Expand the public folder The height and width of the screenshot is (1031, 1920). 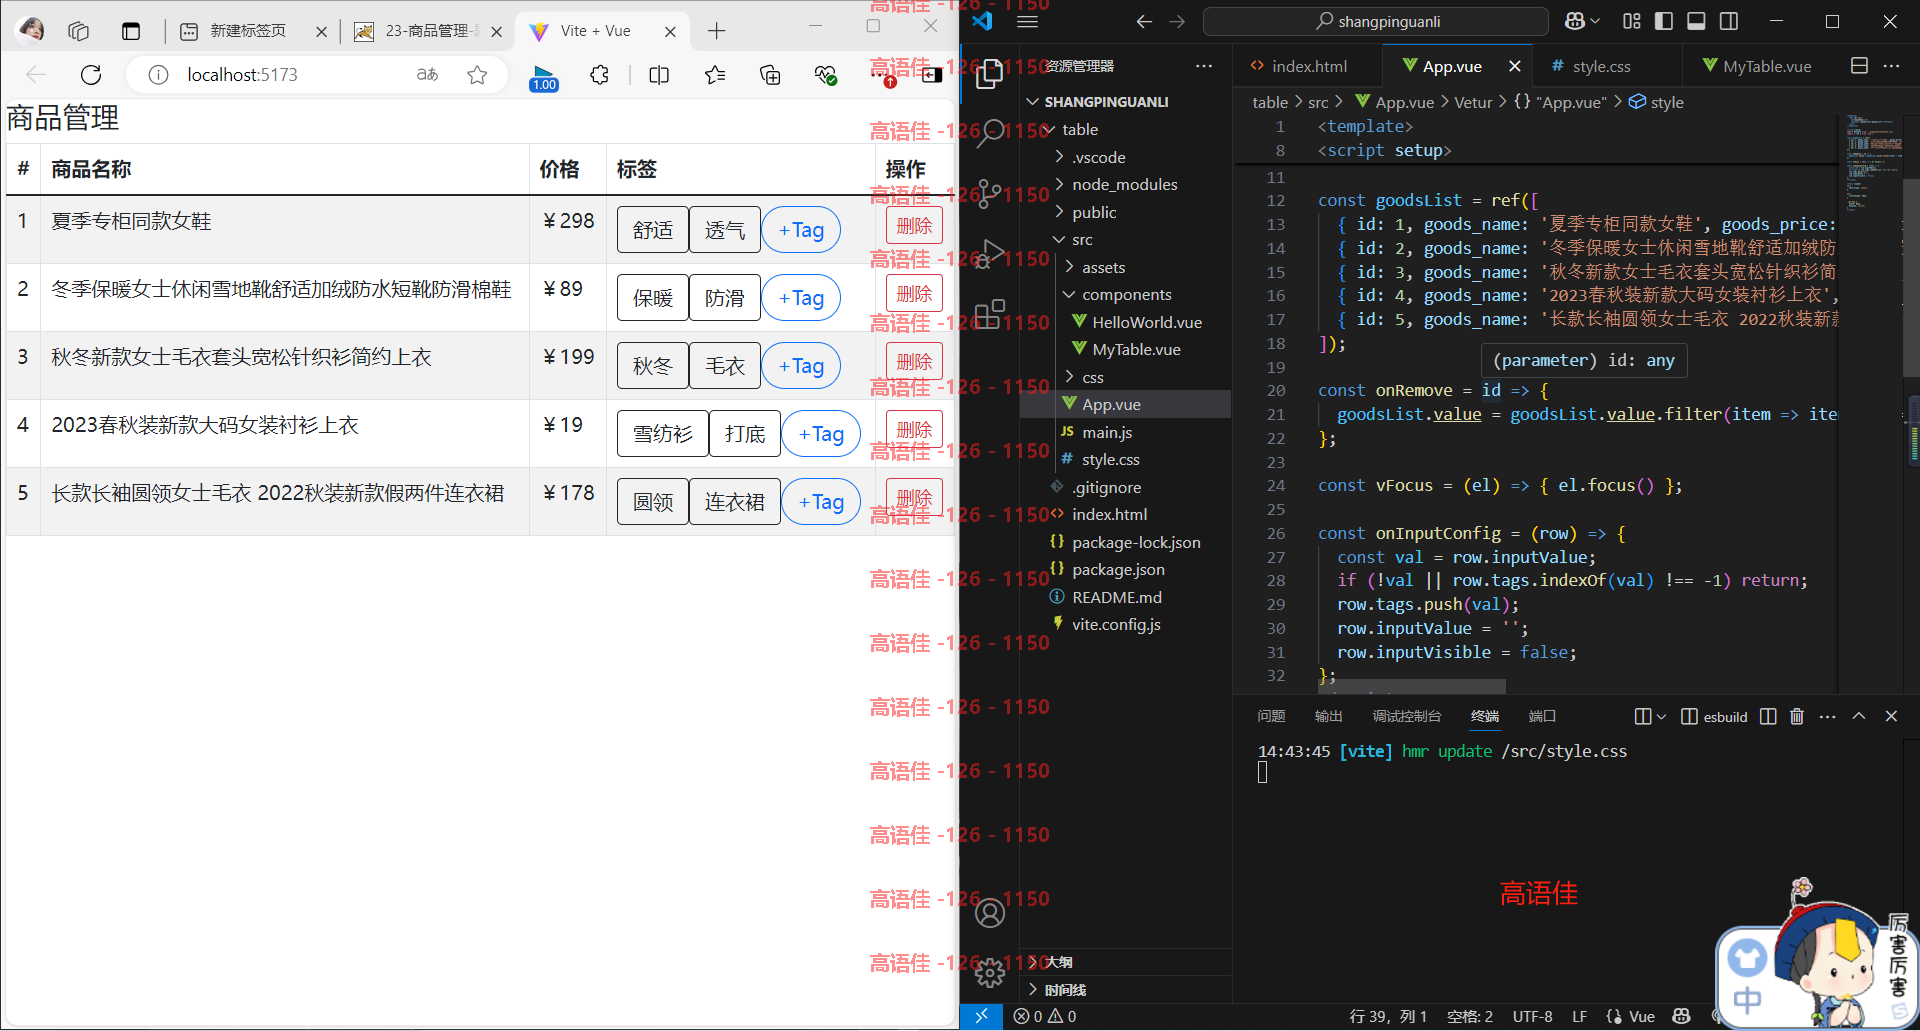pos(1126,212)
